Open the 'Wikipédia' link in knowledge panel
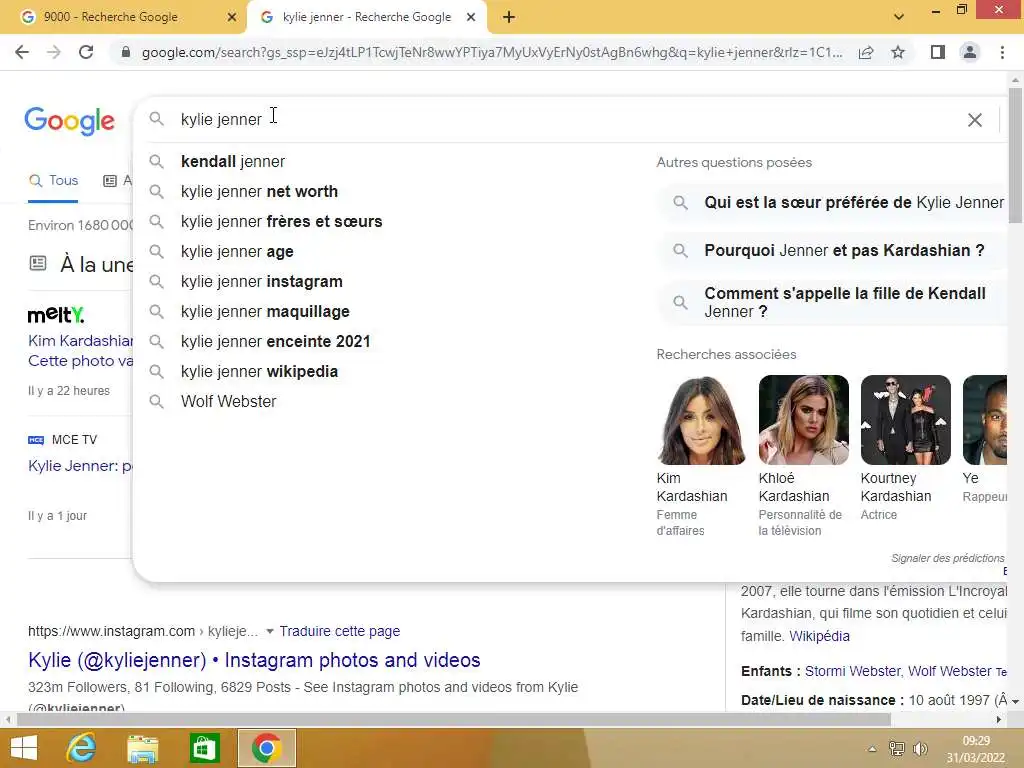 (x=819, y=636)
